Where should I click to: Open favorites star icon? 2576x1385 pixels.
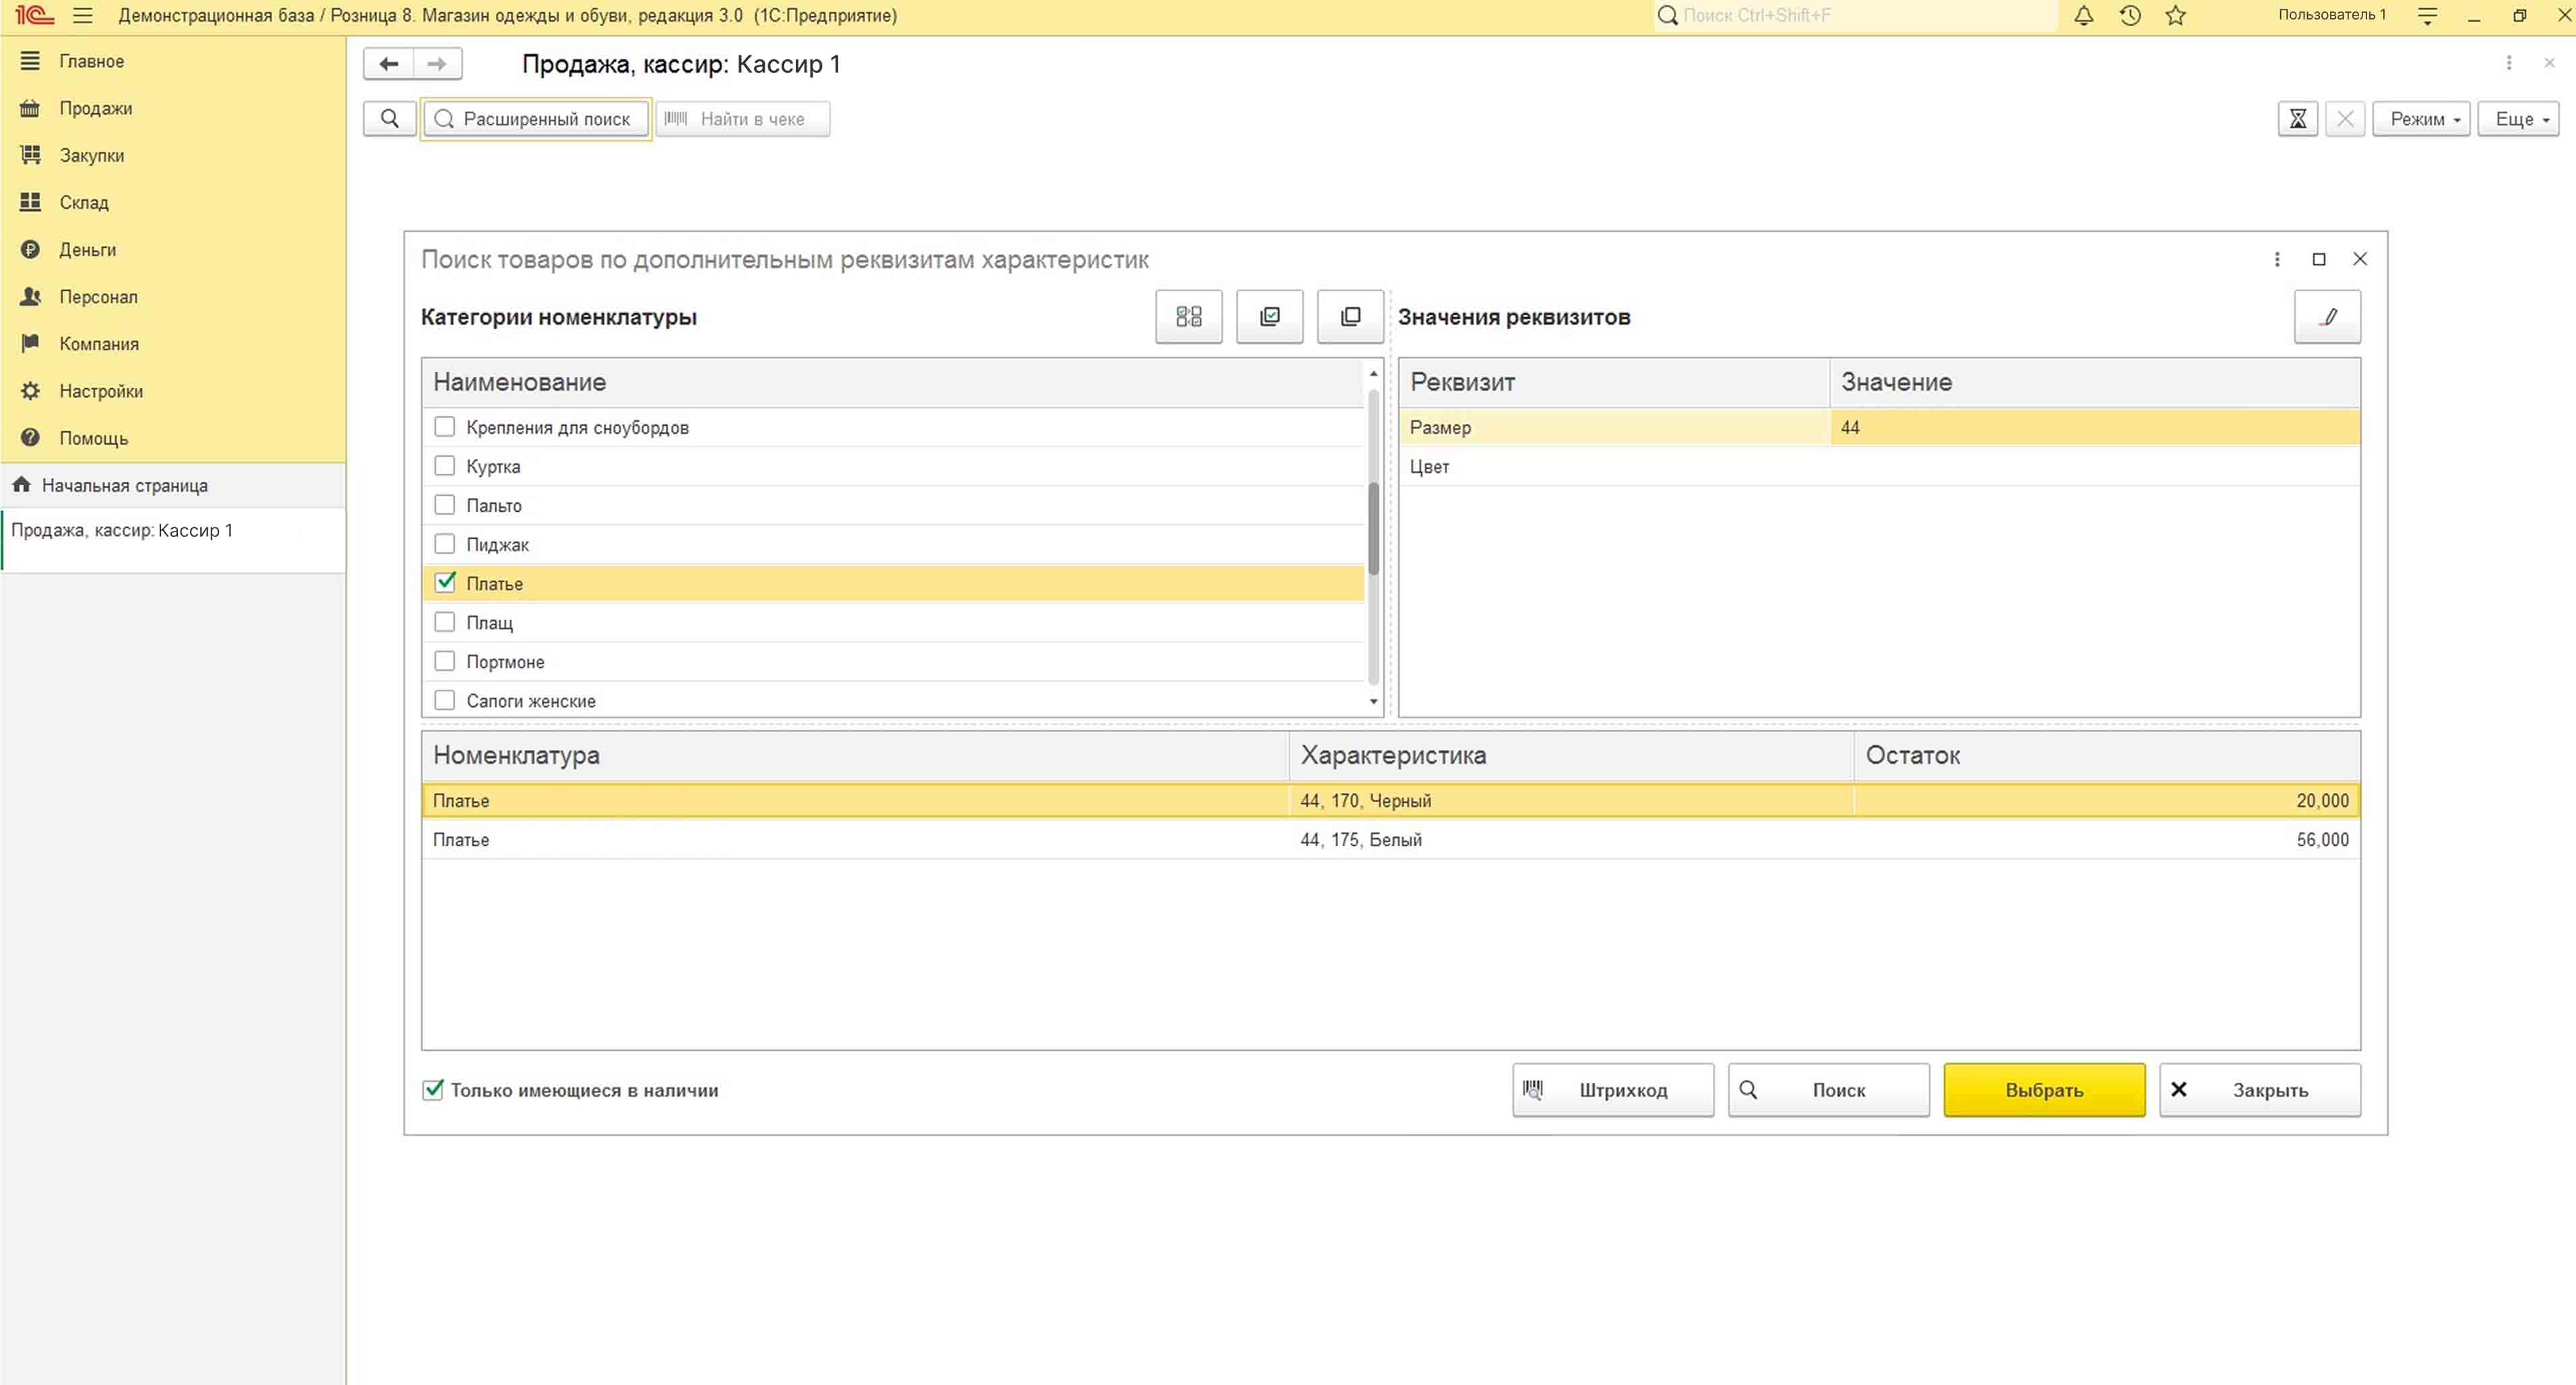pos(2175,15)
